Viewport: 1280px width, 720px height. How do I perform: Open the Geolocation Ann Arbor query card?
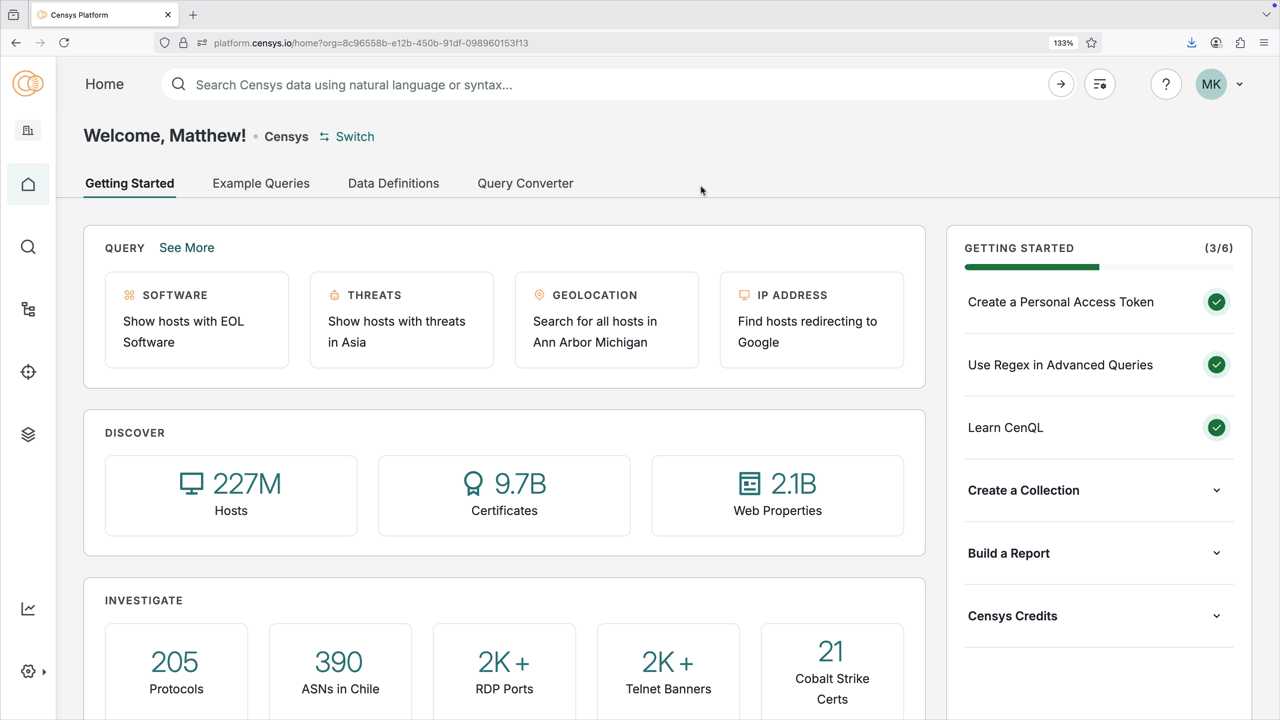[x=607, y=320]
